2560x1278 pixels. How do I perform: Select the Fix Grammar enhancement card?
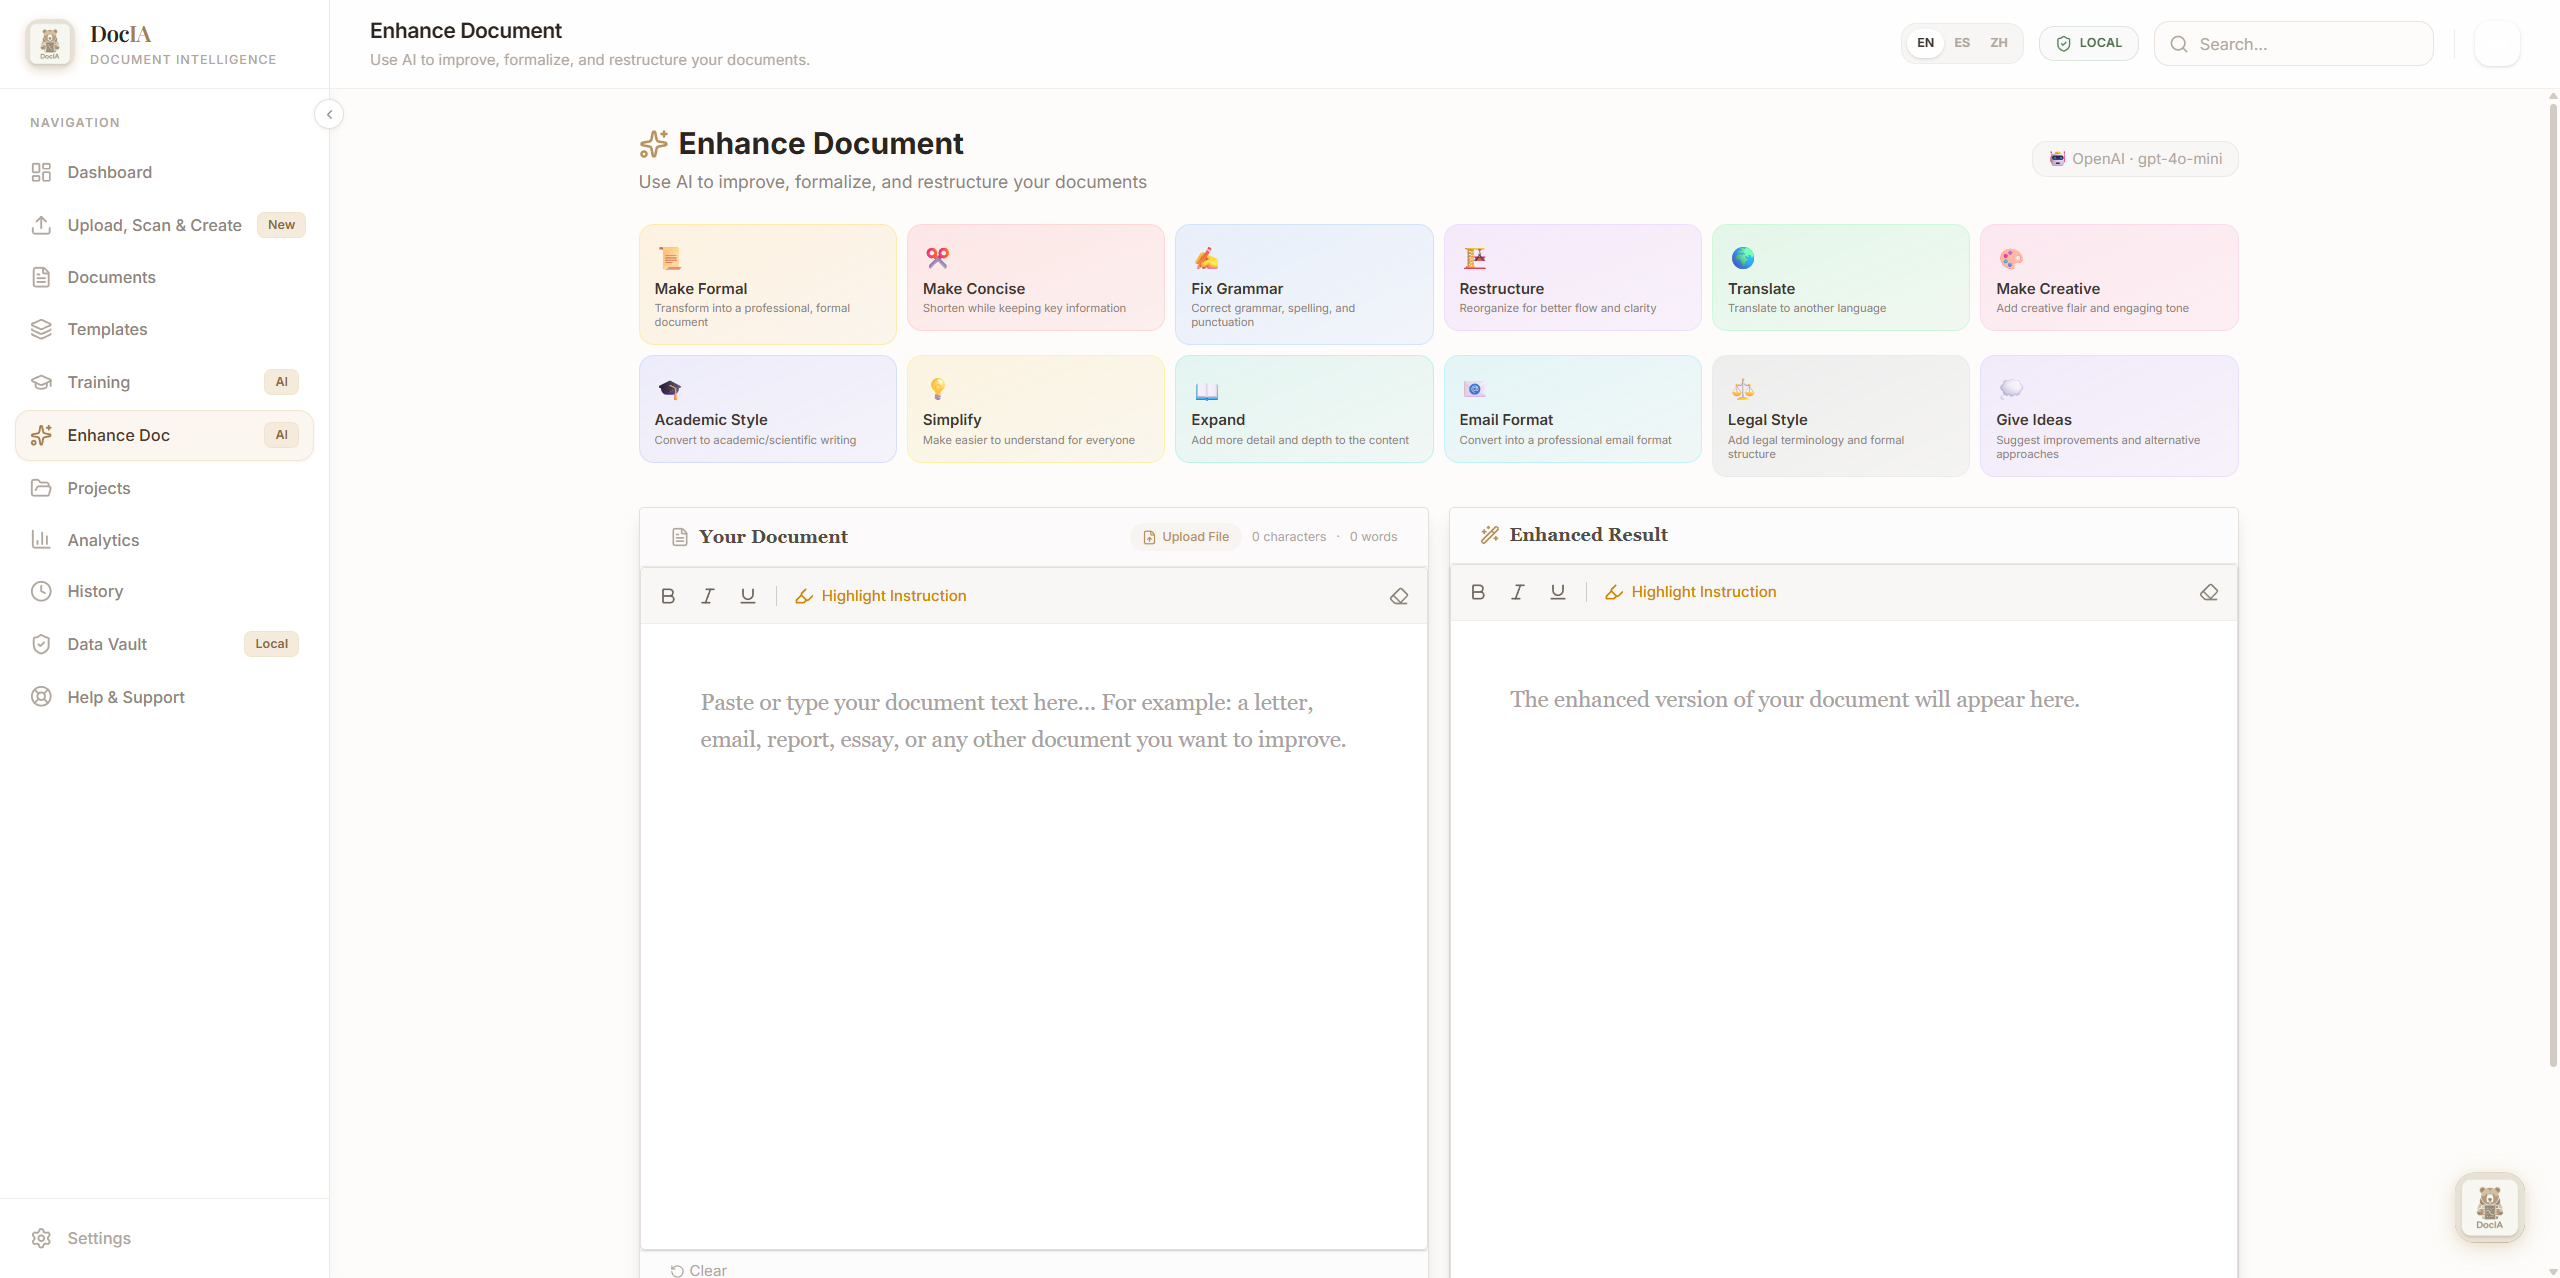click(1304, 284)
